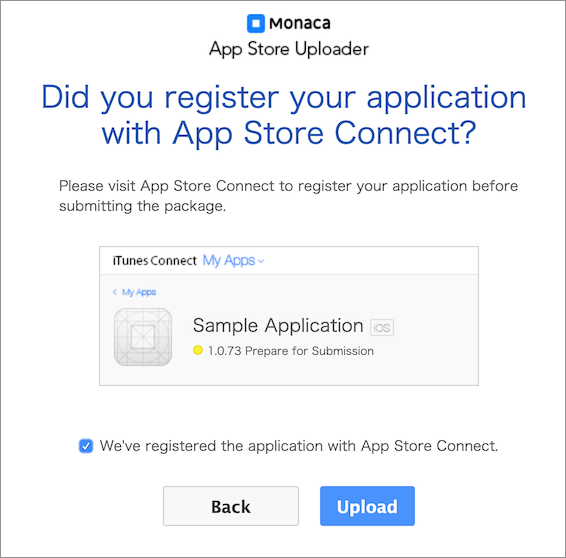
Task: Click the App Store Uploader subtitle
Action: (x=289, y=49)
